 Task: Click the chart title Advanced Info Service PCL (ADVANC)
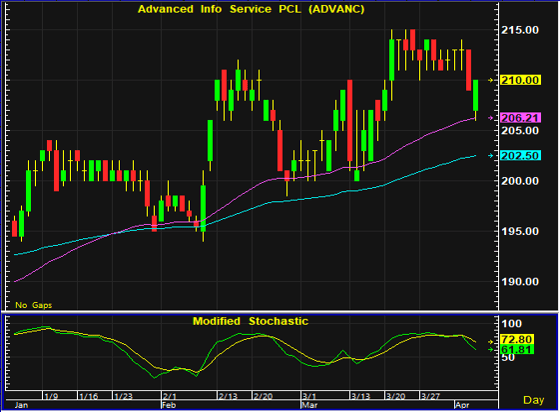[x=251, y=9]
